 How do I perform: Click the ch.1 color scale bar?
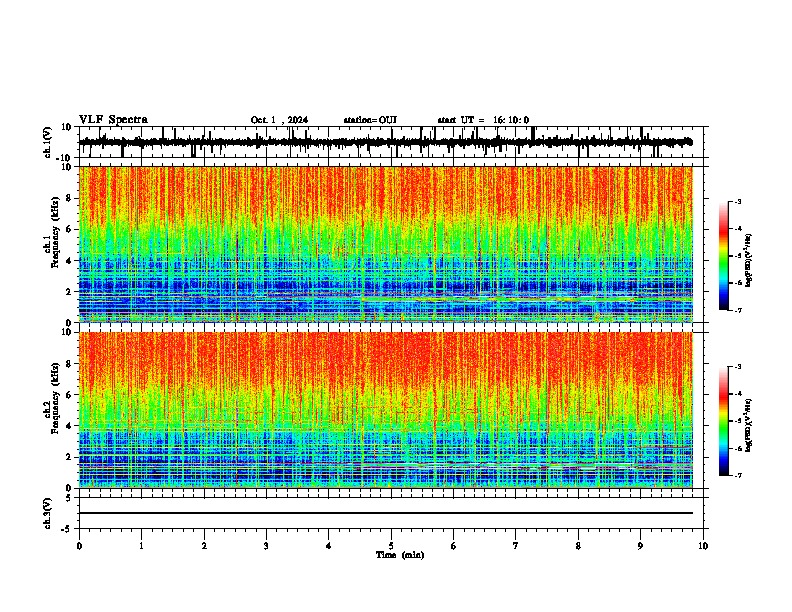[723, 256]
